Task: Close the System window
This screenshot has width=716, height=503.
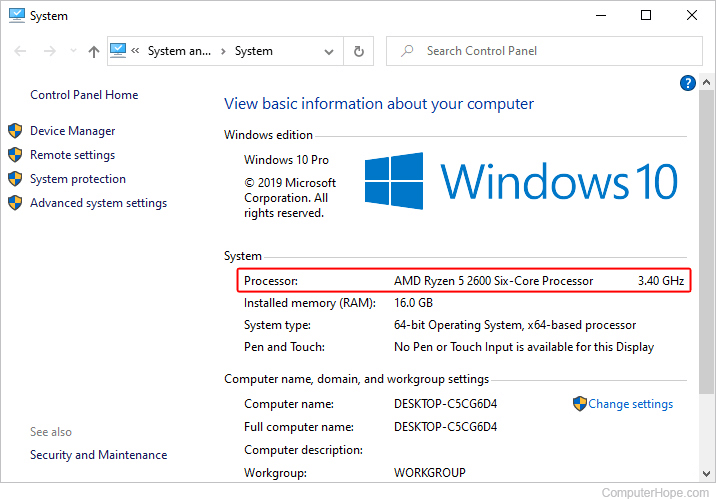Action: 692,16
